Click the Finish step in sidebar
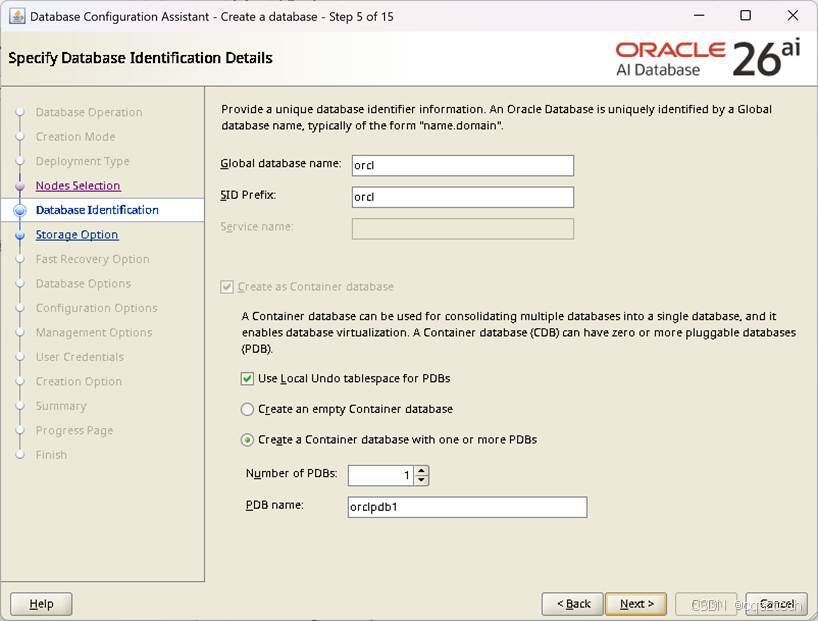818x621 pixels. click(51, 455)
